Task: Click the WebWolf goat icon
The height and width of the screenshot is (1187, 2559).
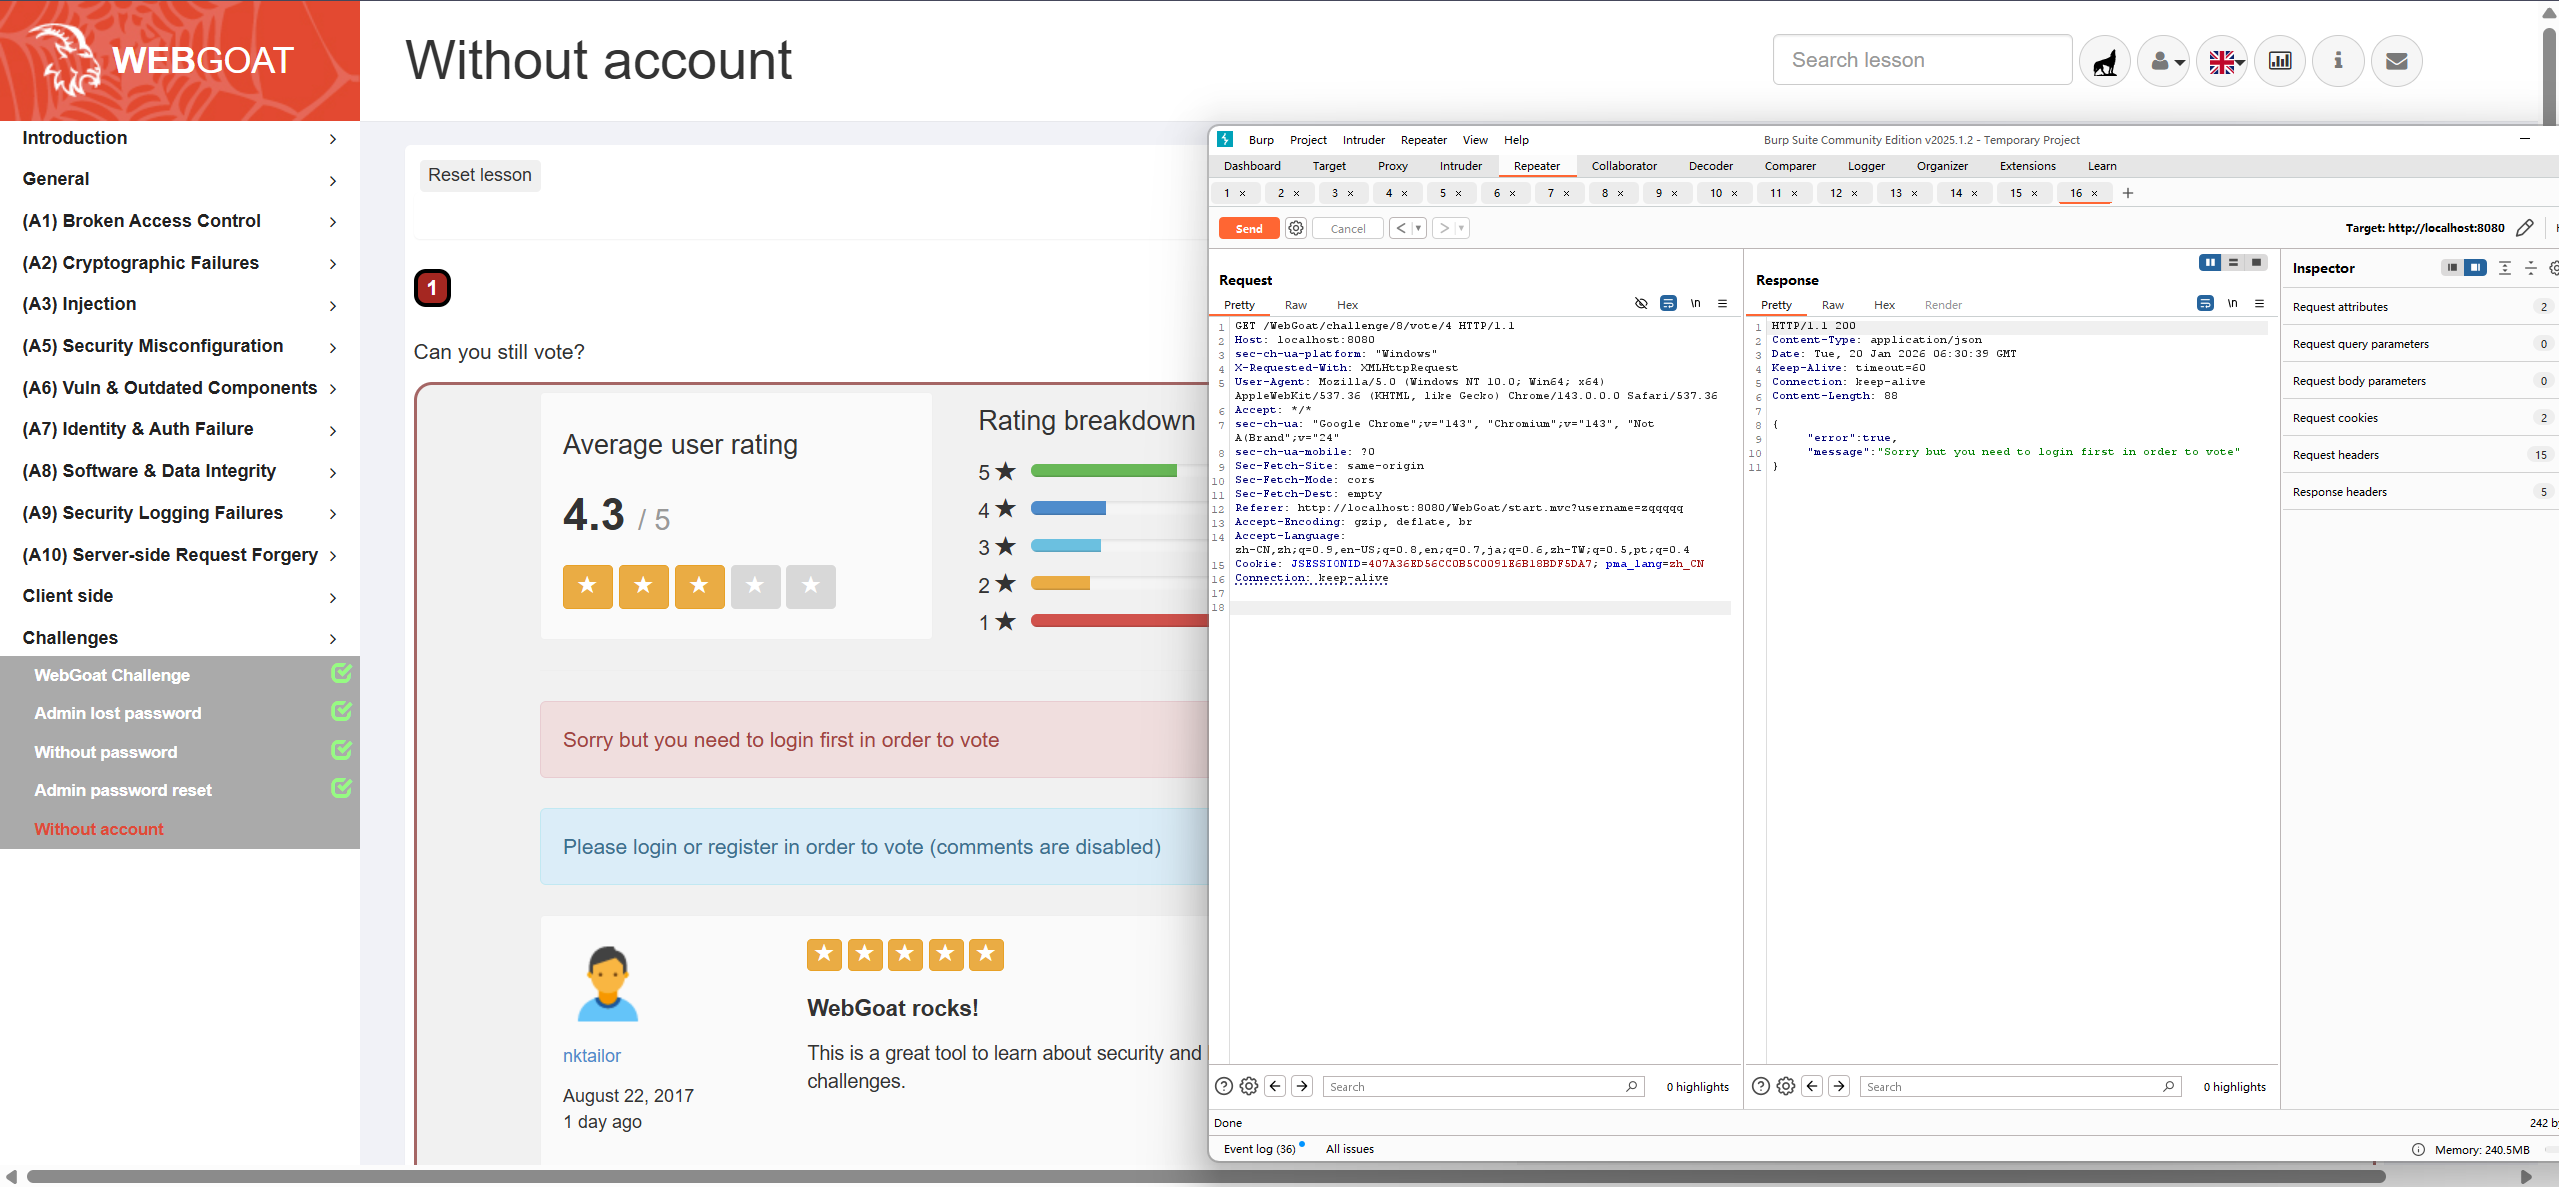Action: [x=2105, y=61]
